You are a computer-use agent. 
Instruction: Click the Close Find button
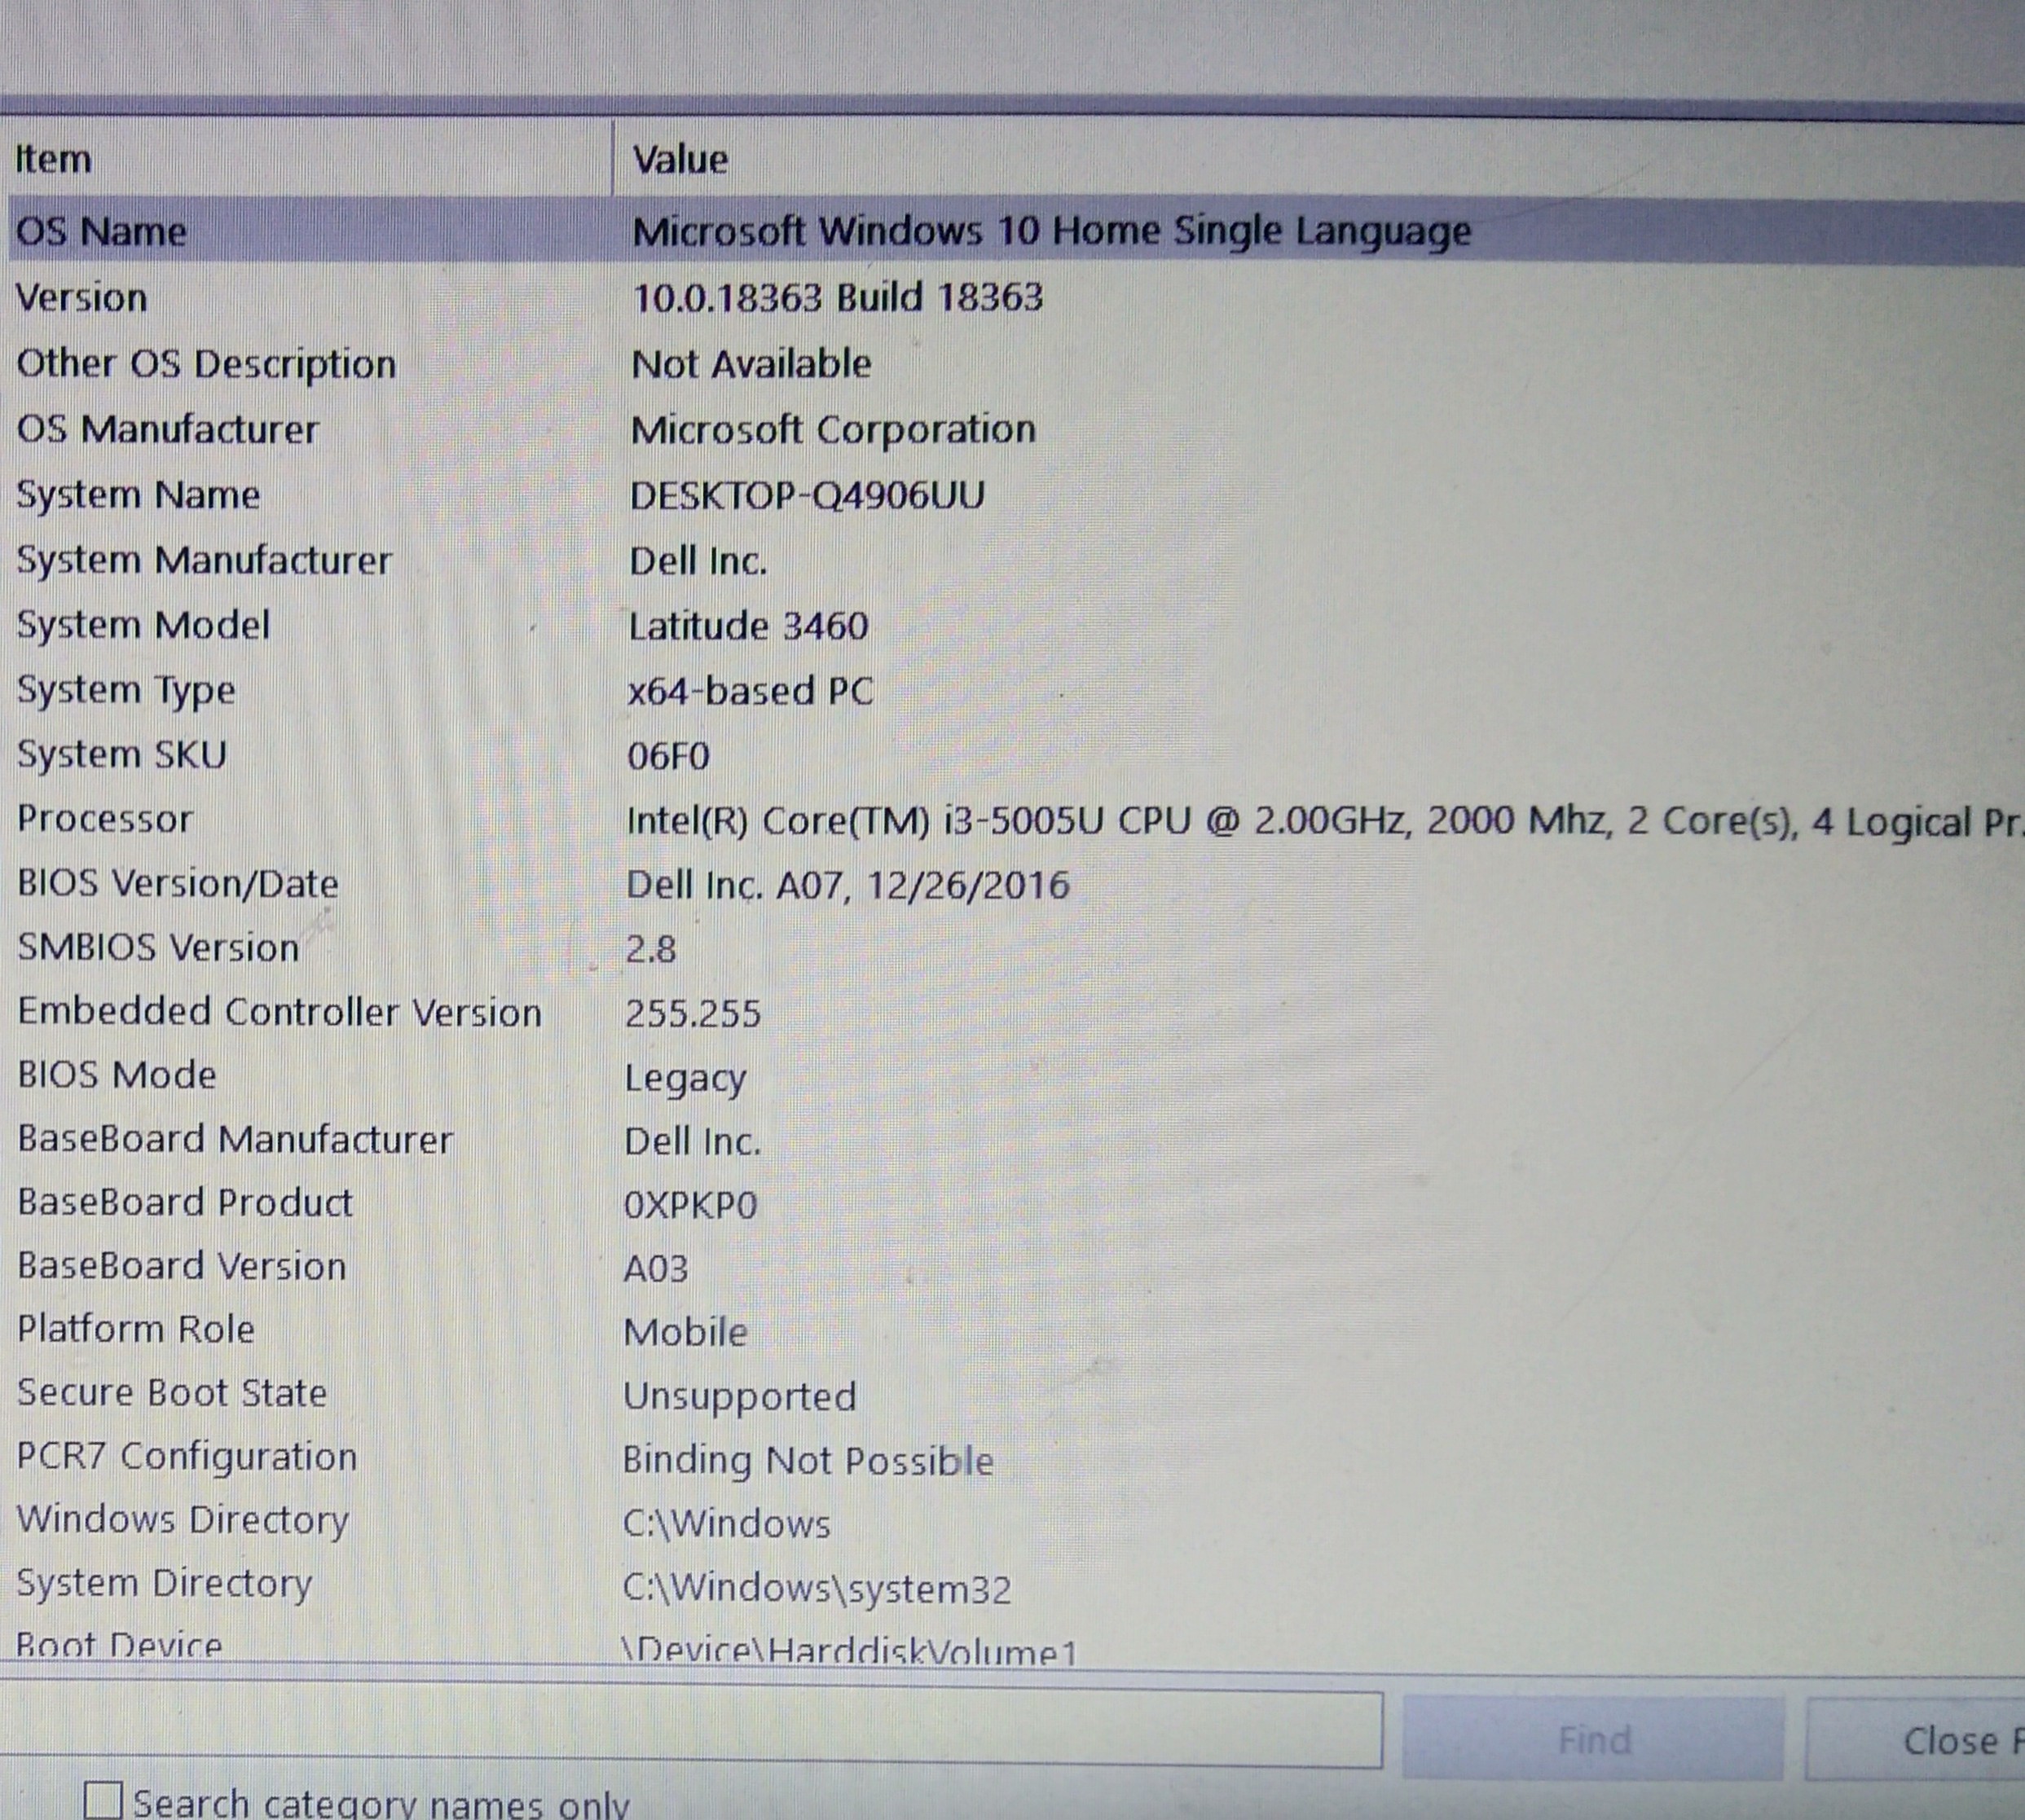[x=1916, y=1741]
